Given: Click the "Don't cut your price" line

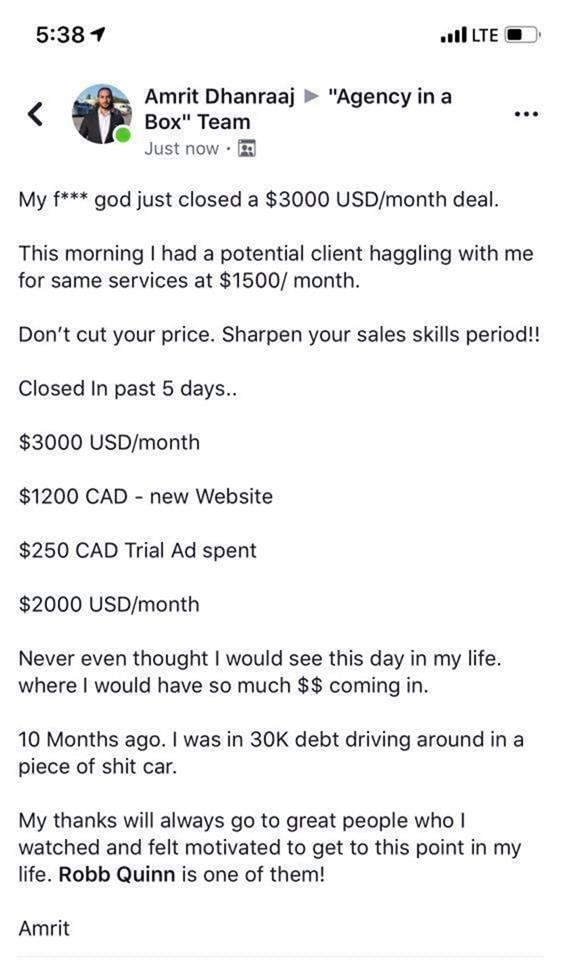Looking at the screenshot, I should click(x=279, y=335).
